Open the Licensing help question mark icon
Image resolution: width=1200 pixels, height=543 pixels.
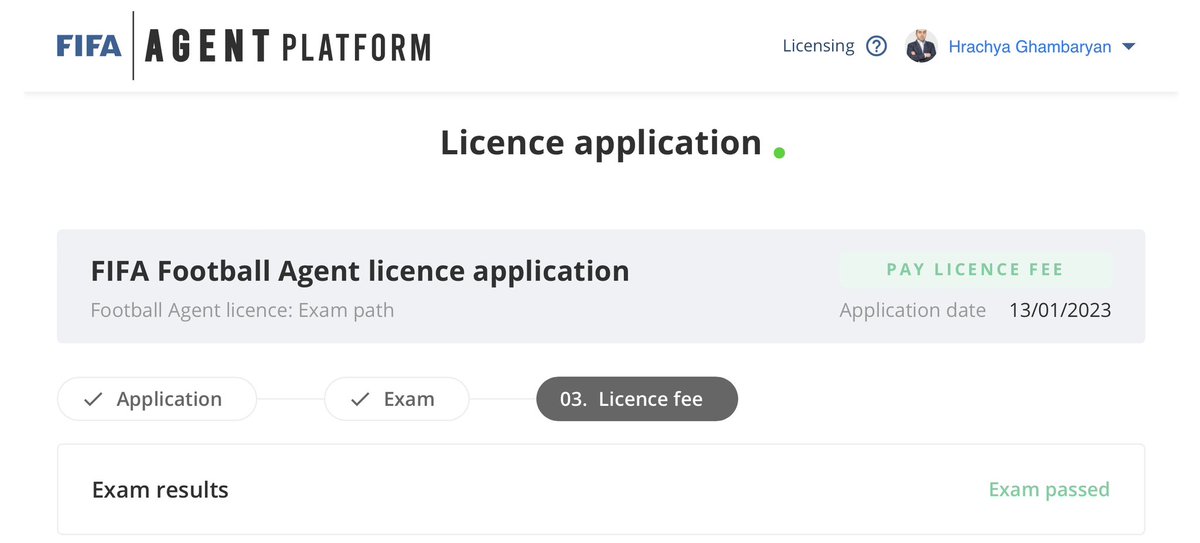[x=876, y=46]
